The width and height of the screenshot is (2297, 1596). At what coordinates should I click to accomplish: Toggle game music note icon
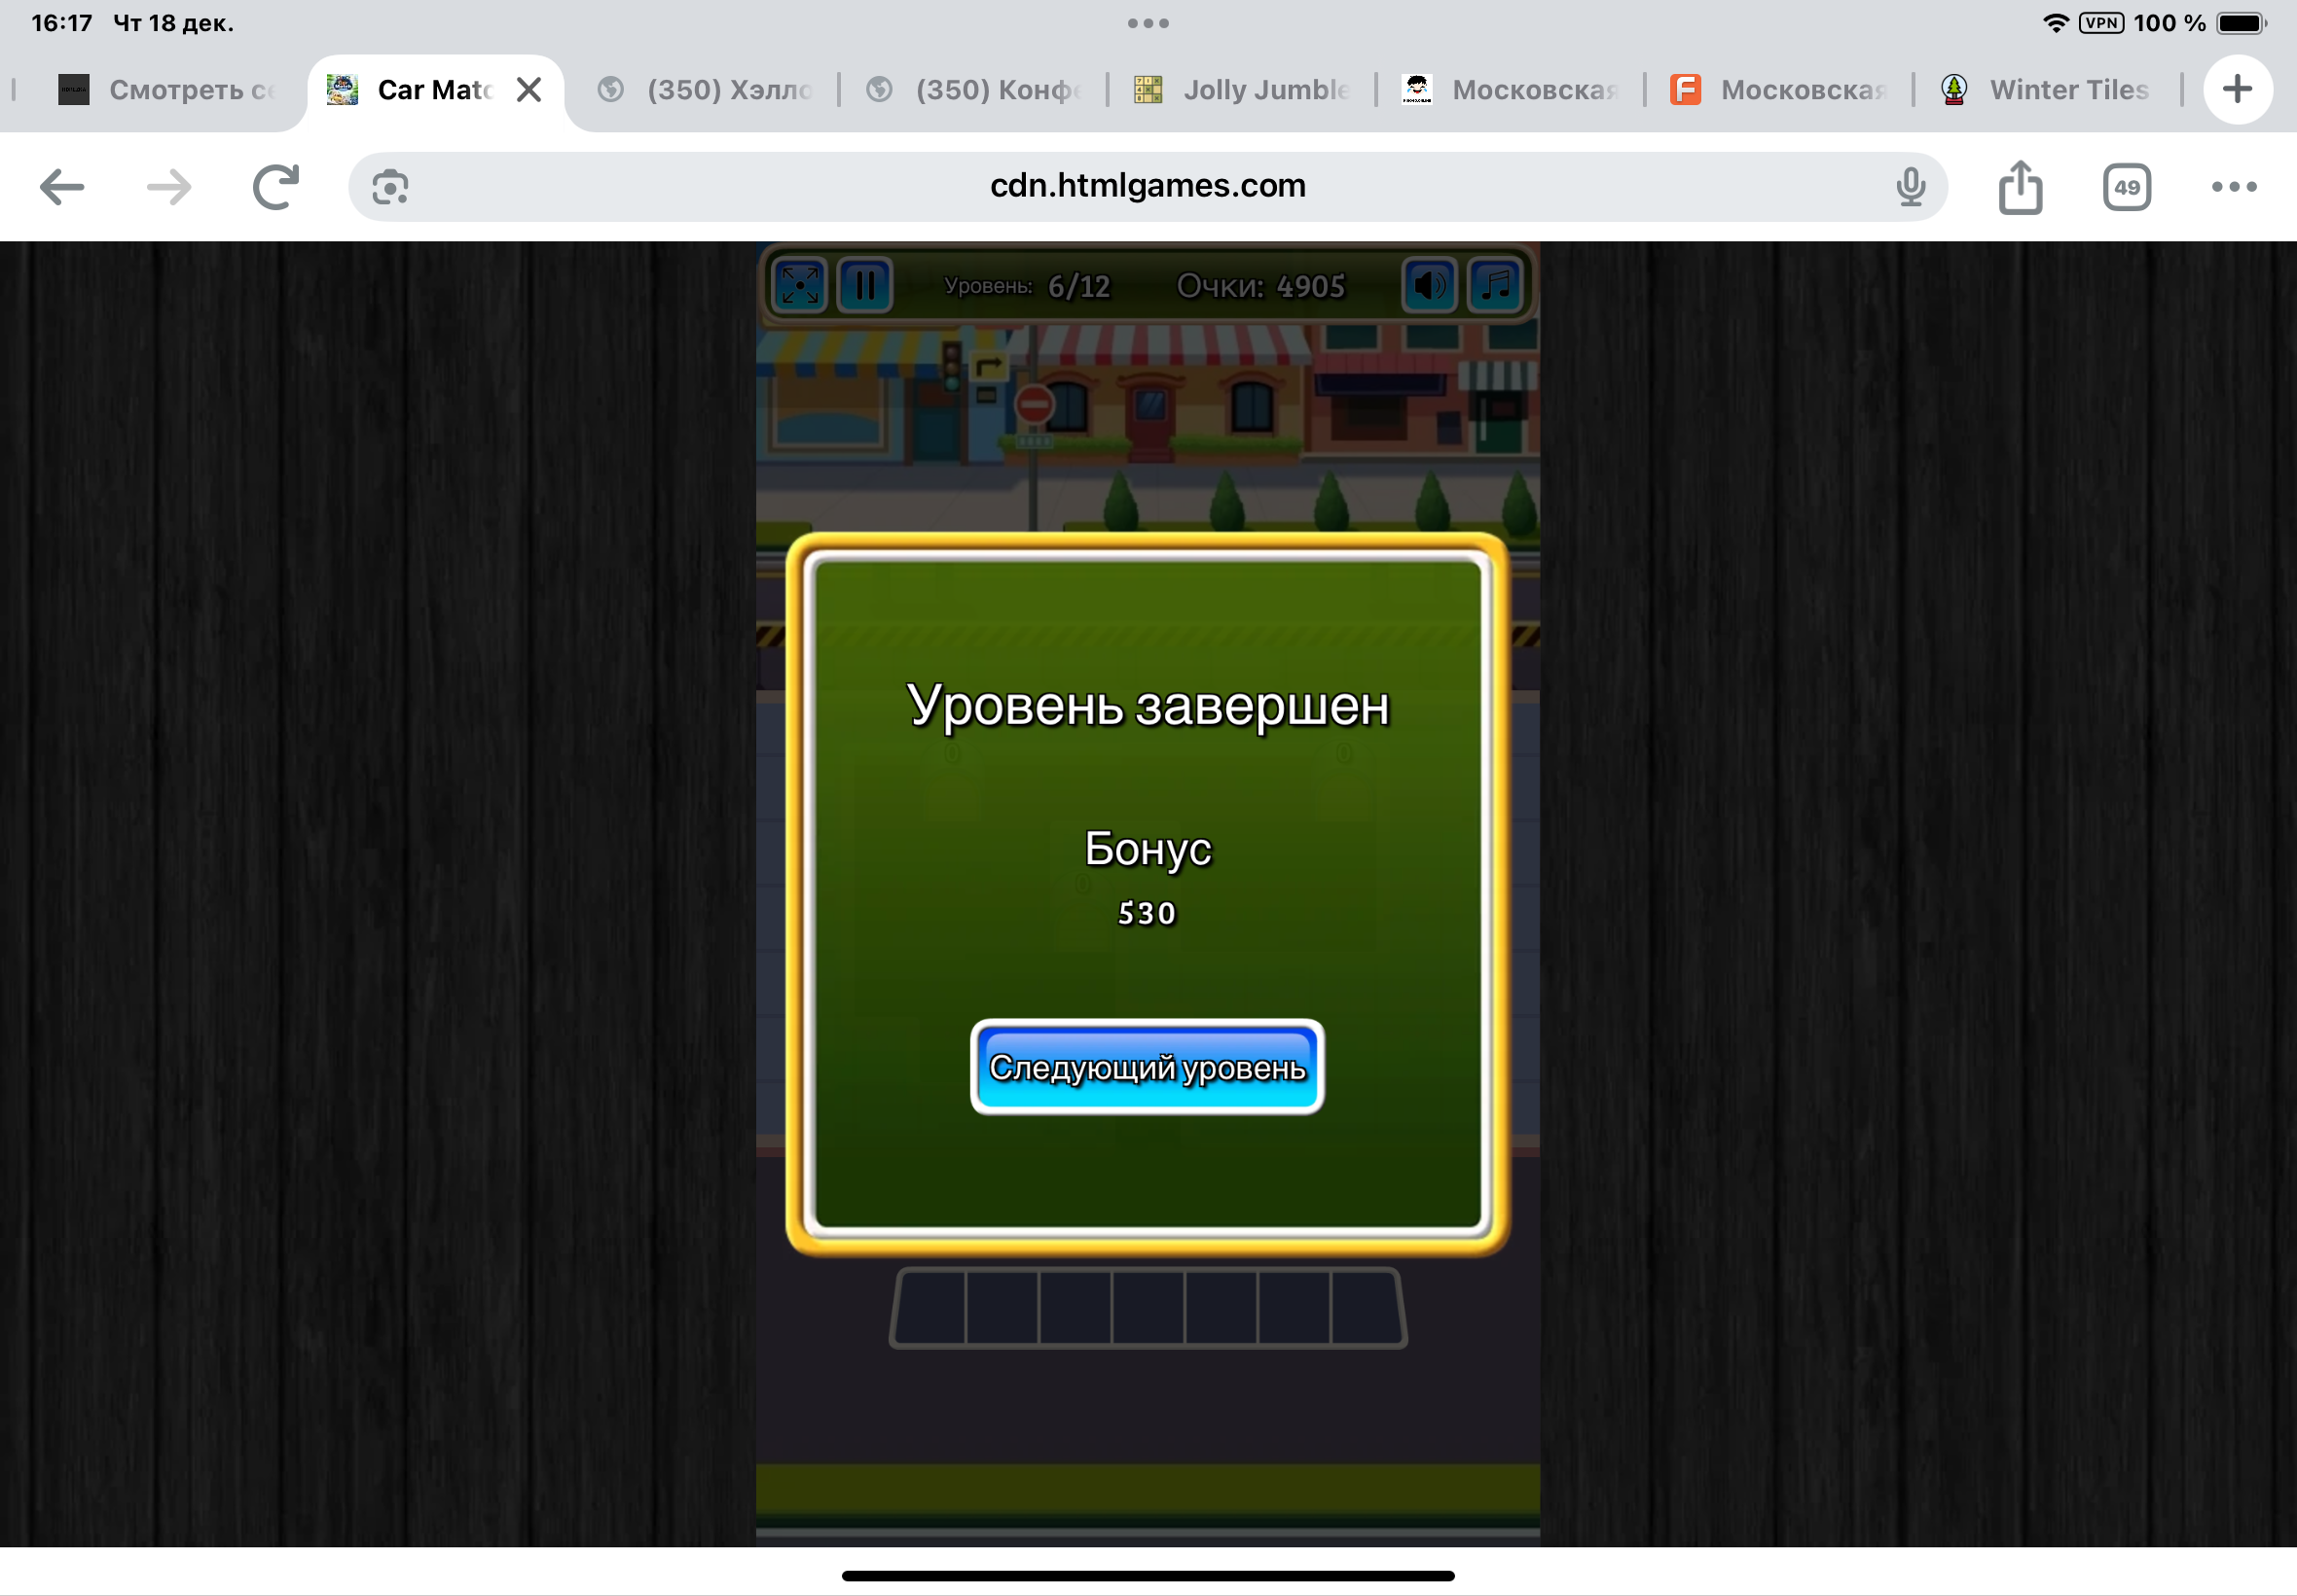click(x=1495, y=285)
